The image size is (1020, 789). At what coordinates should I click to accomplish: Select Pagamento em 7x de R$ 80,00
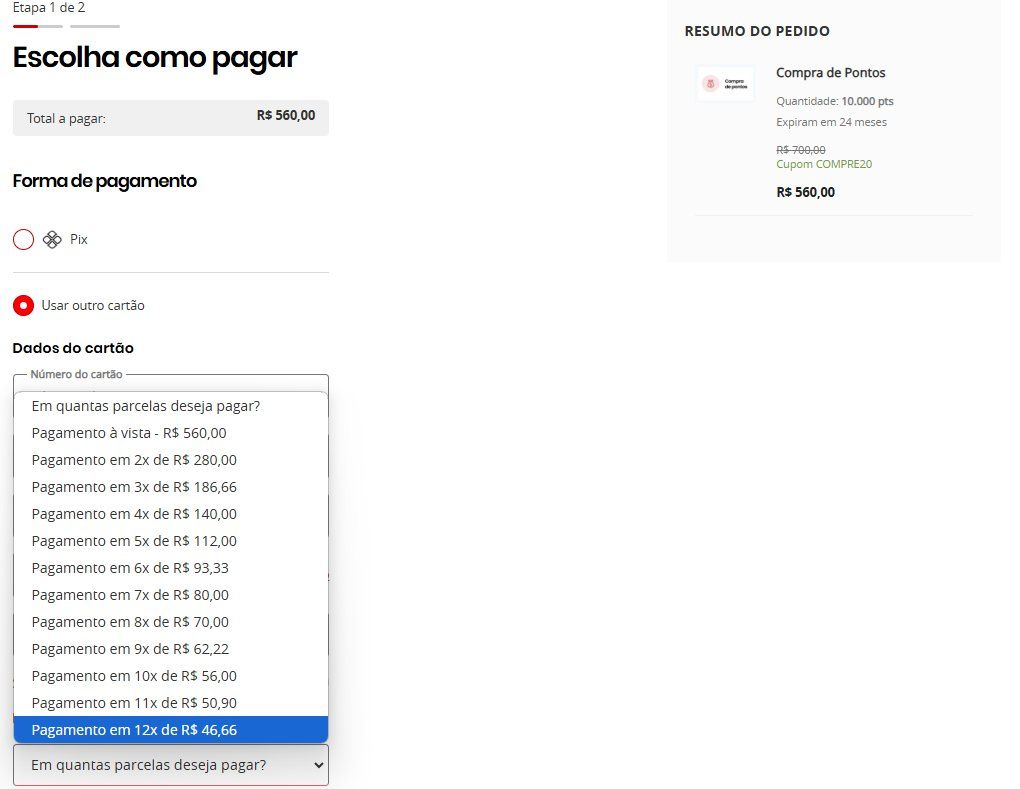[x=171, y=595]
